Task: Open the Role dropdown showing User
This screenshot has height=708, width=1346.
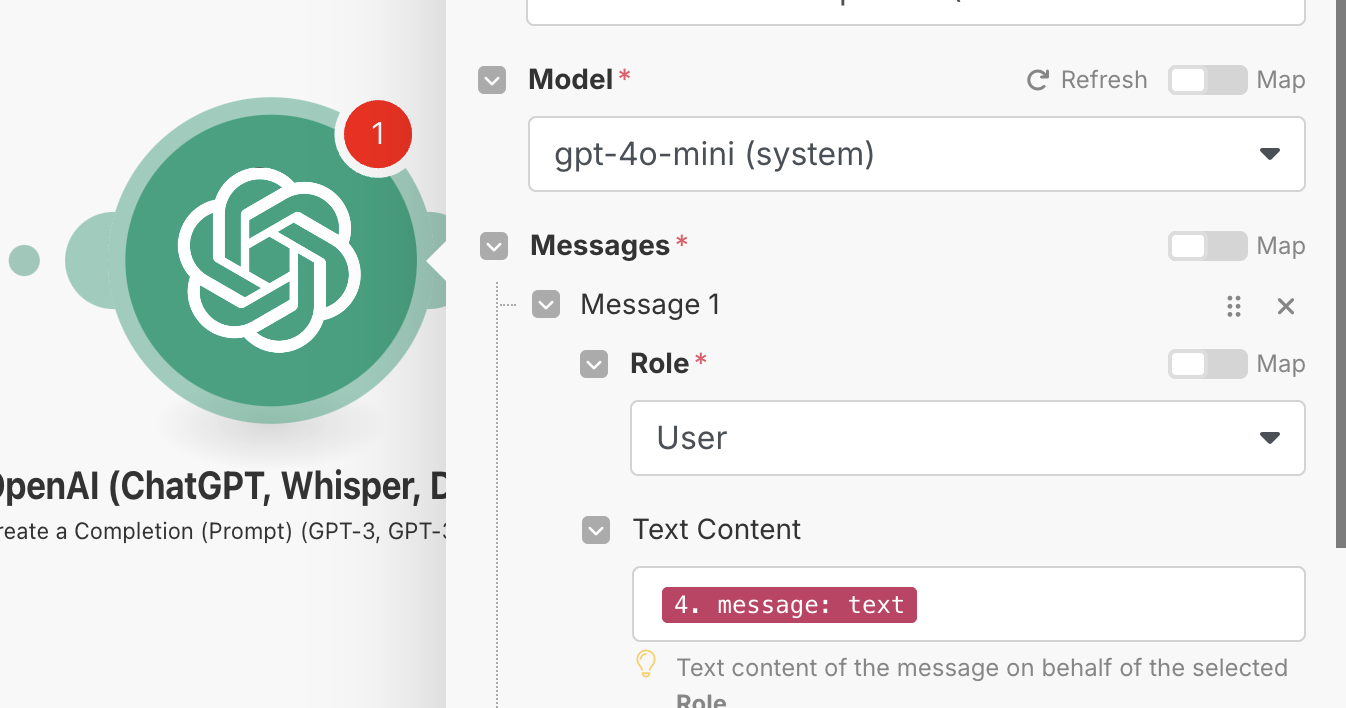Action: (x=967, y=438)
